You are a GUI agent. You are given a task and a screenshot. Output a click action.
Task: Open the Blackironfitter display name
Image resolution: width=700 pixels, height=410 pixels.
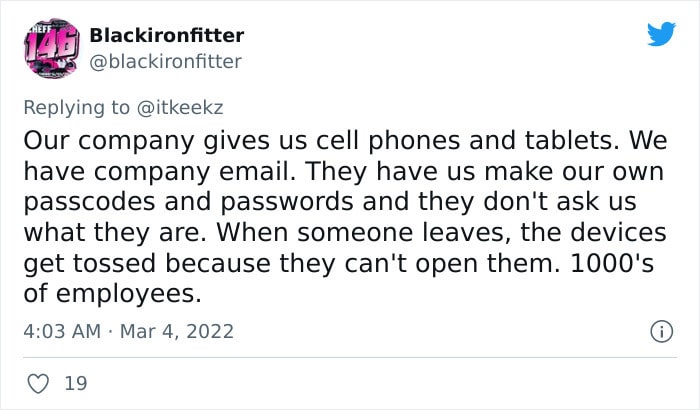point(167,35)
